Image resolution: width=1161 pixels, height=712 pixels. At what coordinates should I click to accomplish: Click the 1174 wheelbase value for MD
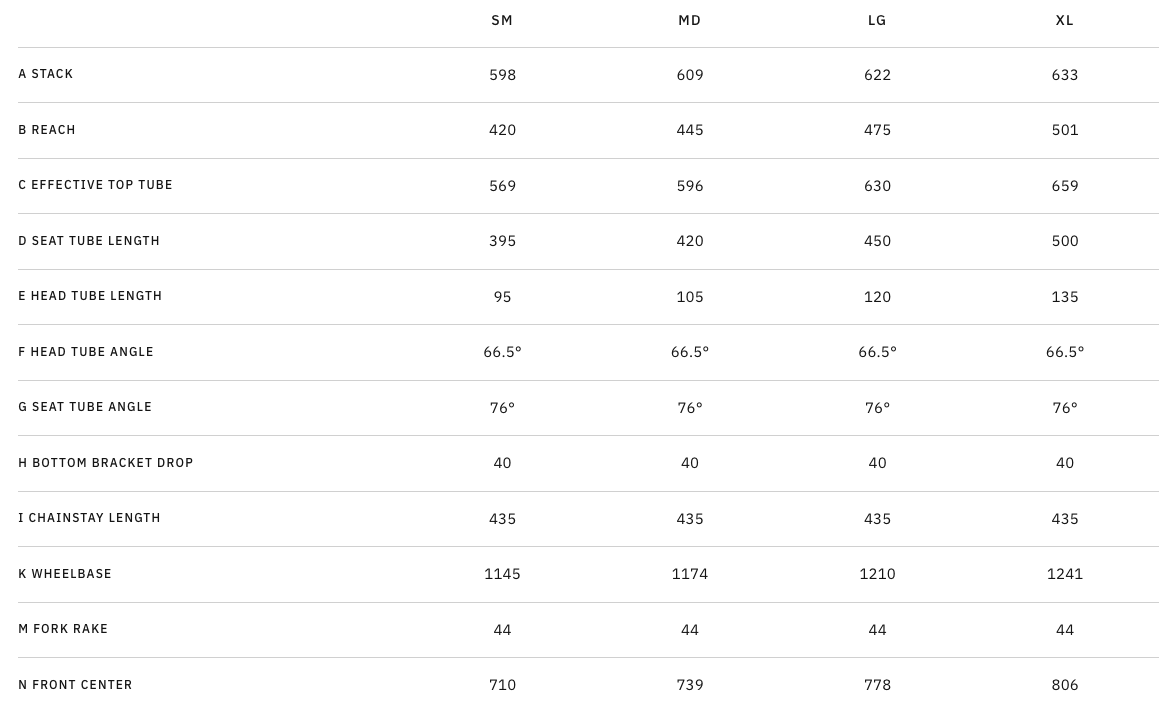coord(690,574)
